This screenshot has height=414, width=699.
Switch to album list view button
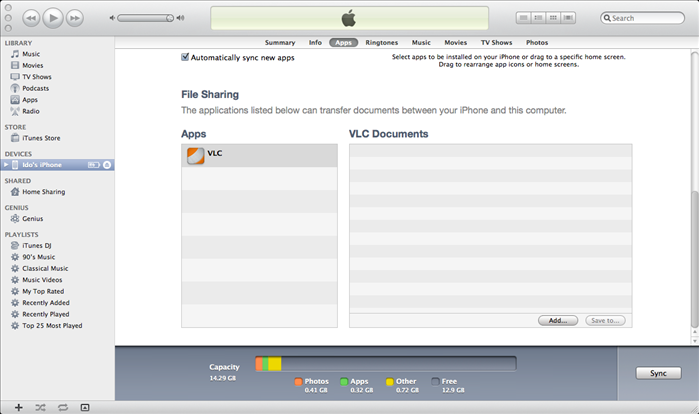pyautogui.click(x=539, y=18)
